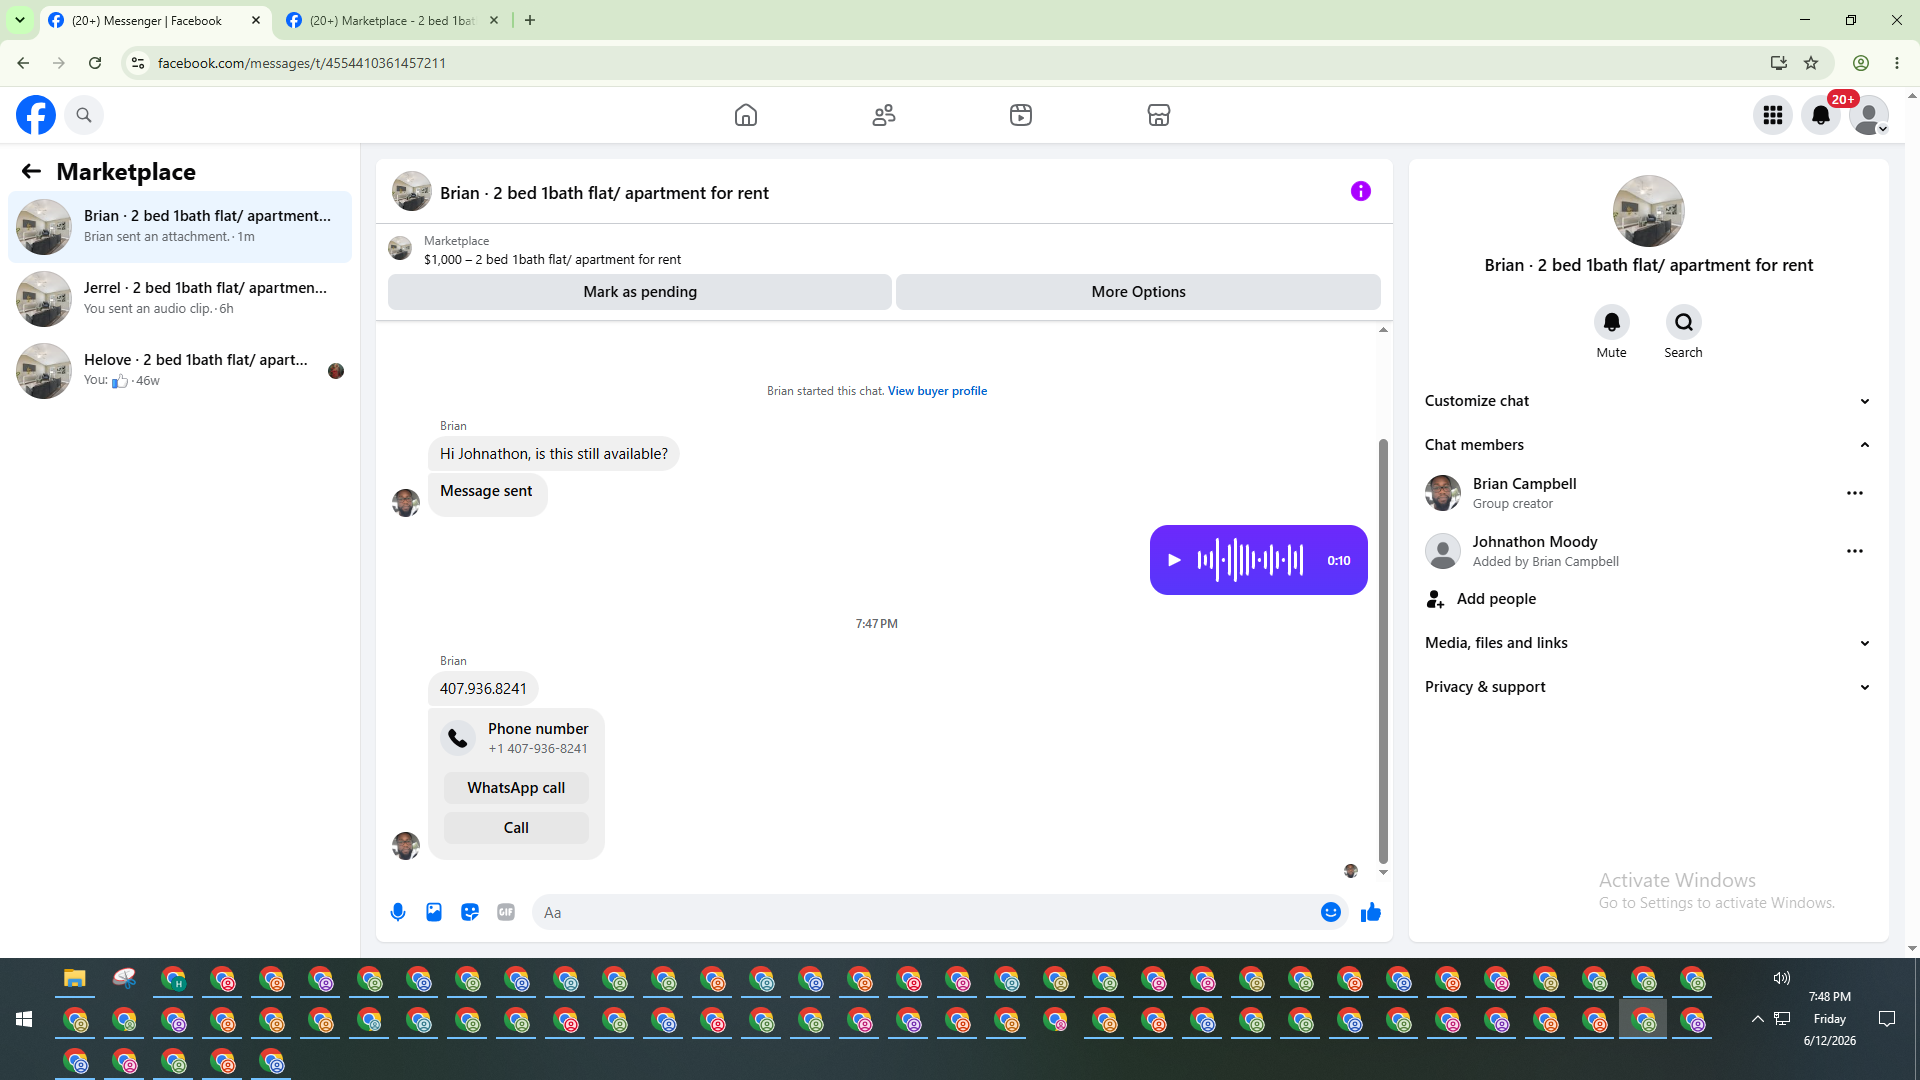The width and height of the screenshot is (1920, 1080).
Task: Select the Helove conversation in list
Action: coord(180,371)
